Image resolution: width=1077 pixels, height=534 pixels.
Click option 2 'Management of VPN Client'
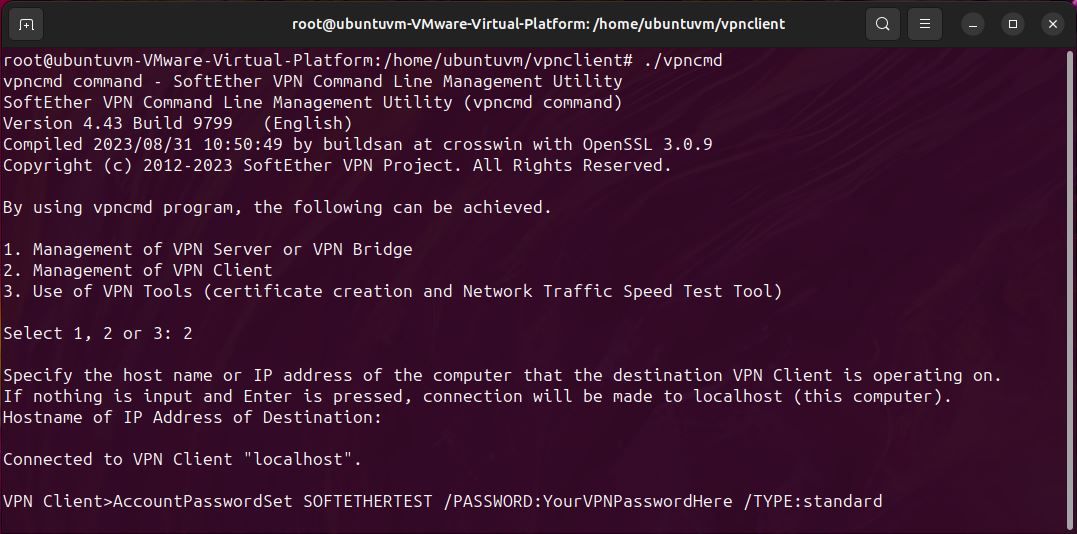[138, 270]
